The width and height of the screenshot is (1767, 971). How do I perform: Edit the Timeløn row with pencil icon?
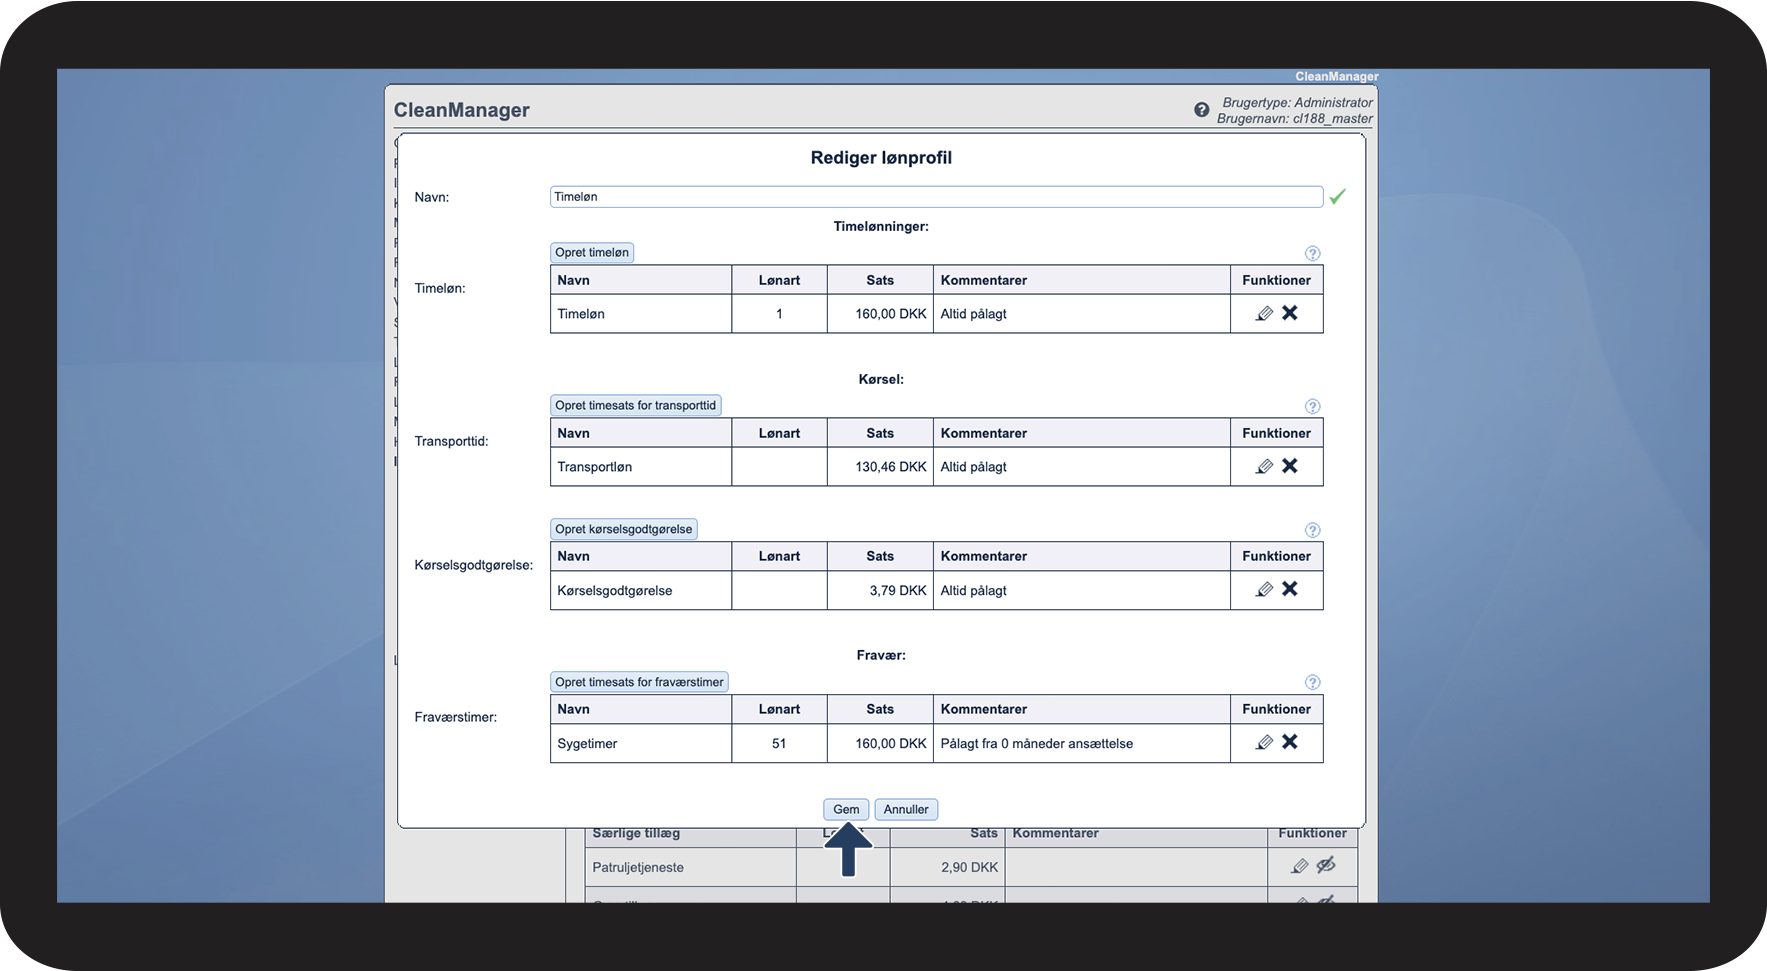(1264, 314)
